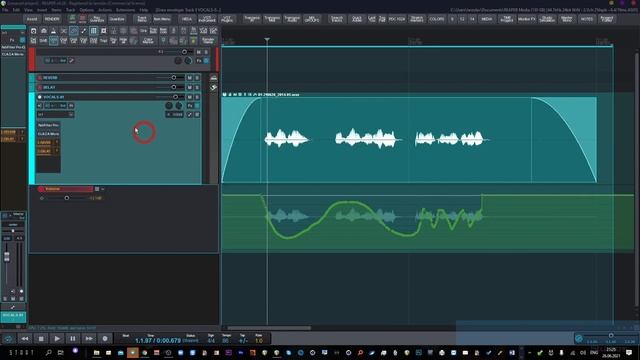Arm the Volume envelope lane
Image resolution: width=640 pixels, height=360 pixels.
point(41,189)
